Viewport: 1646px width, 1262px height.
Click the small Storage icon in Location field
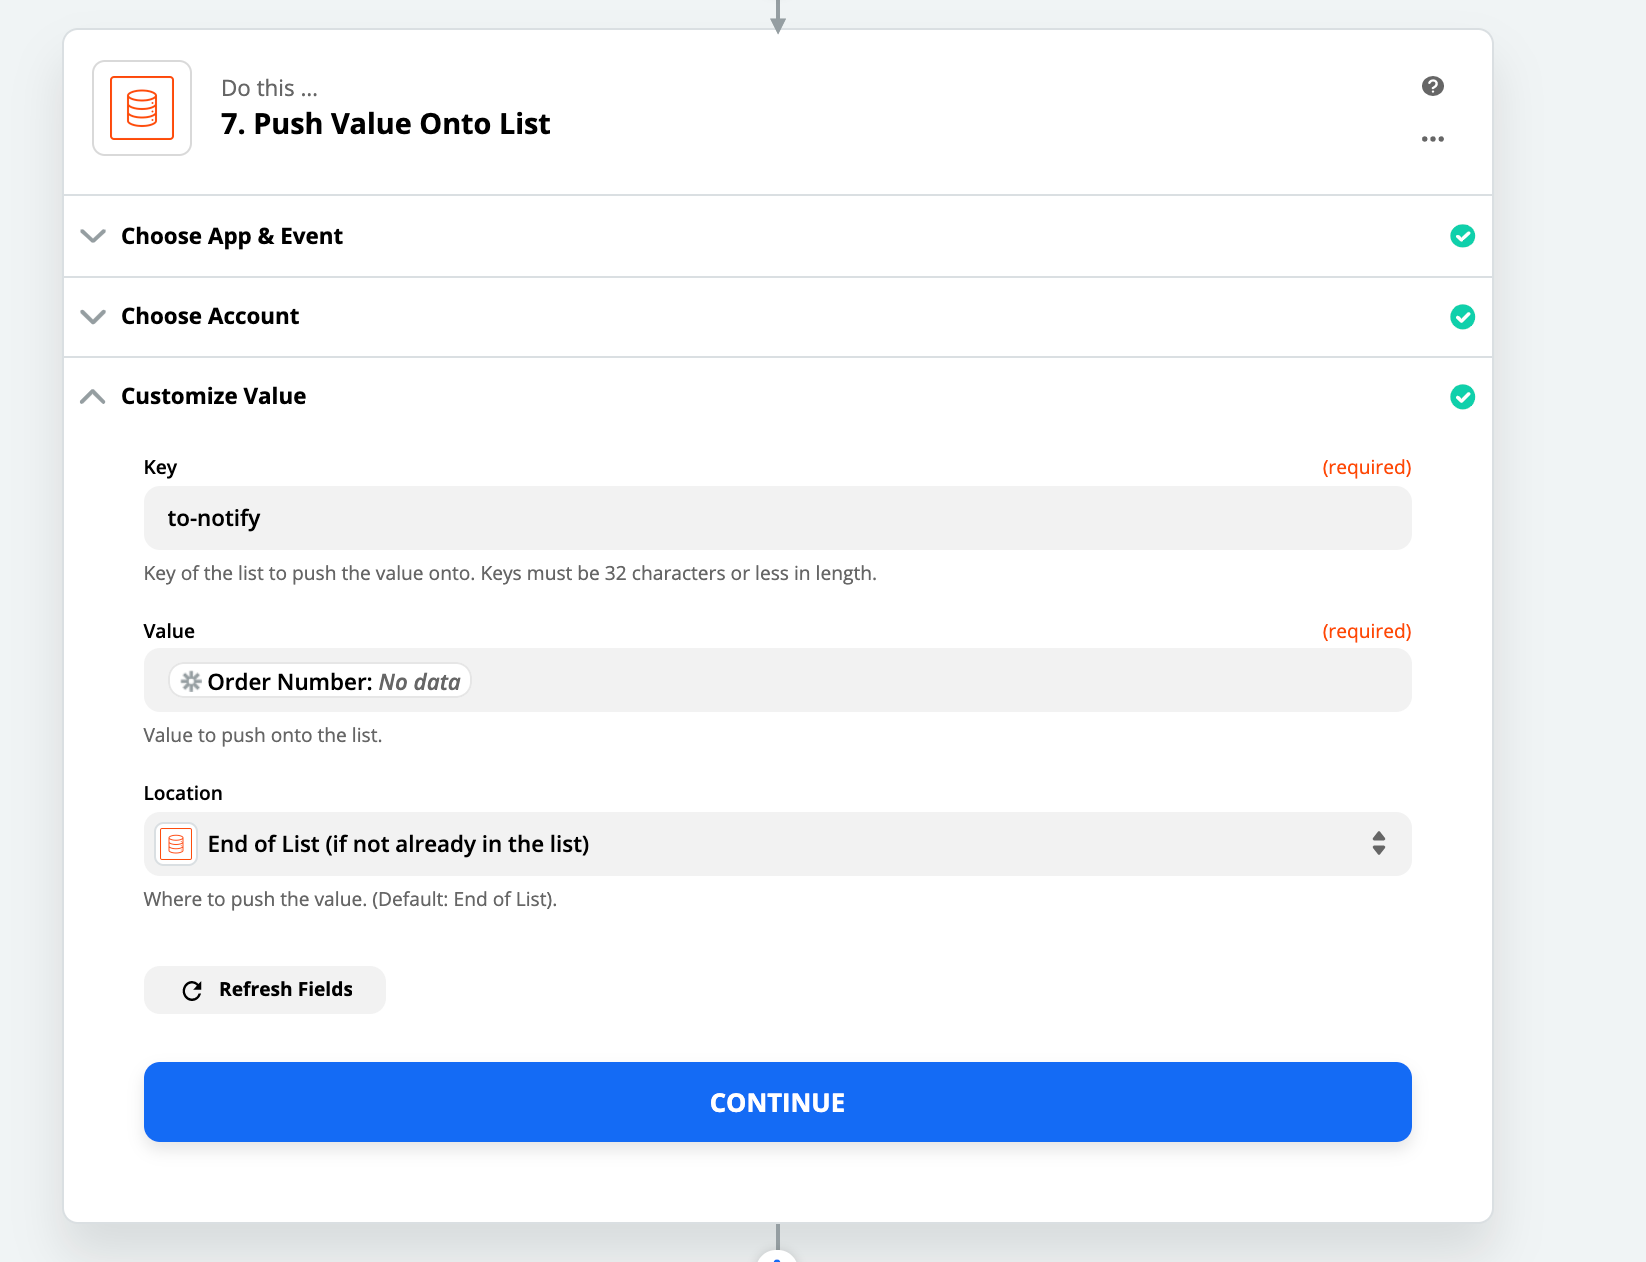[x=176, y=844]
